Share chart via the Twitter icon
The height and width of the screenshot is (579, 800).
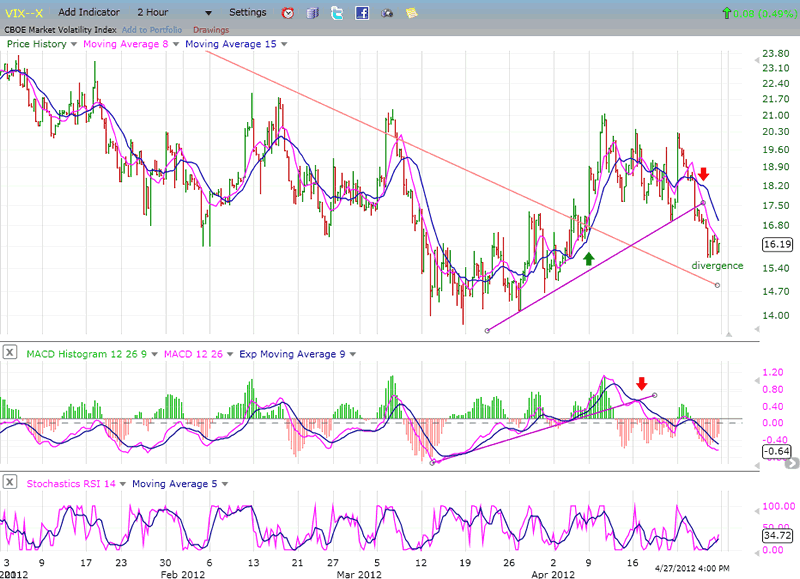tap(337, 13)
